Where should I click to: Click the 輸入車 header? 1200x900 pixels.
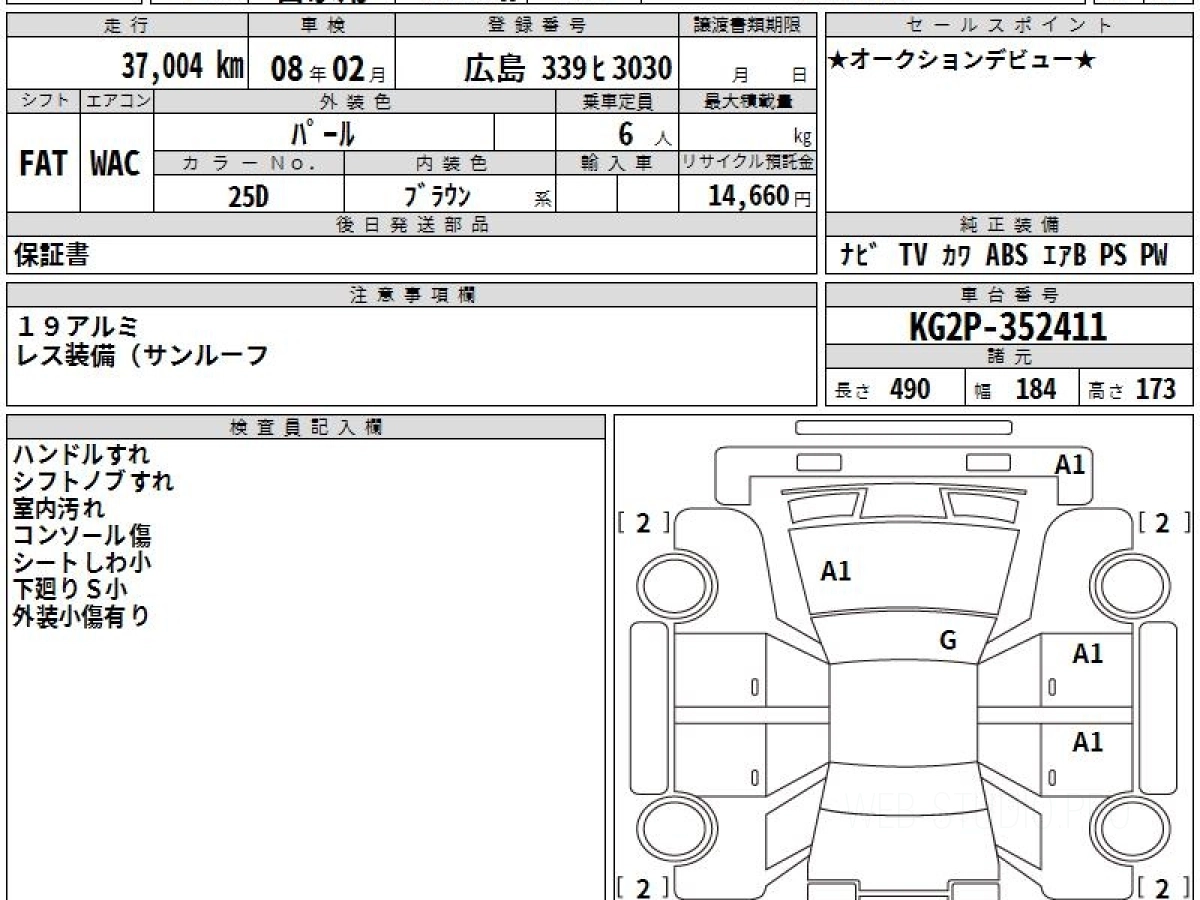[x=617, y=163]
